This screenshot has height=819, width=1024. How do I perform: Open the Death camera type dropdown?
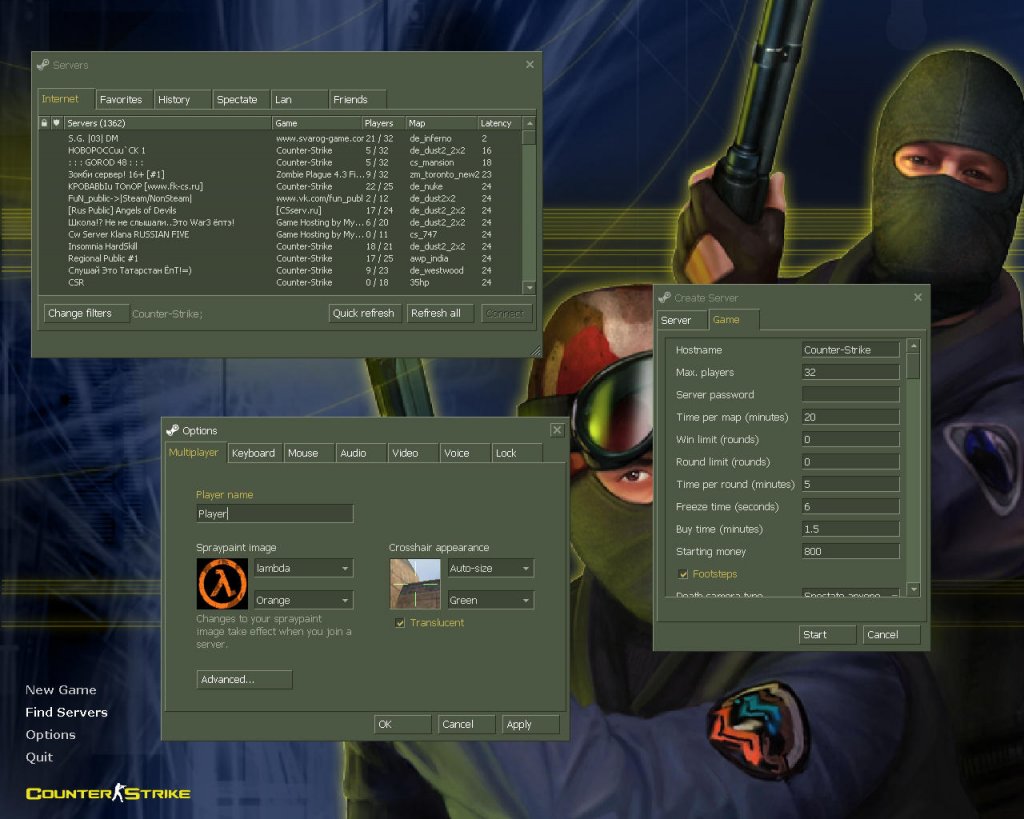850,594
